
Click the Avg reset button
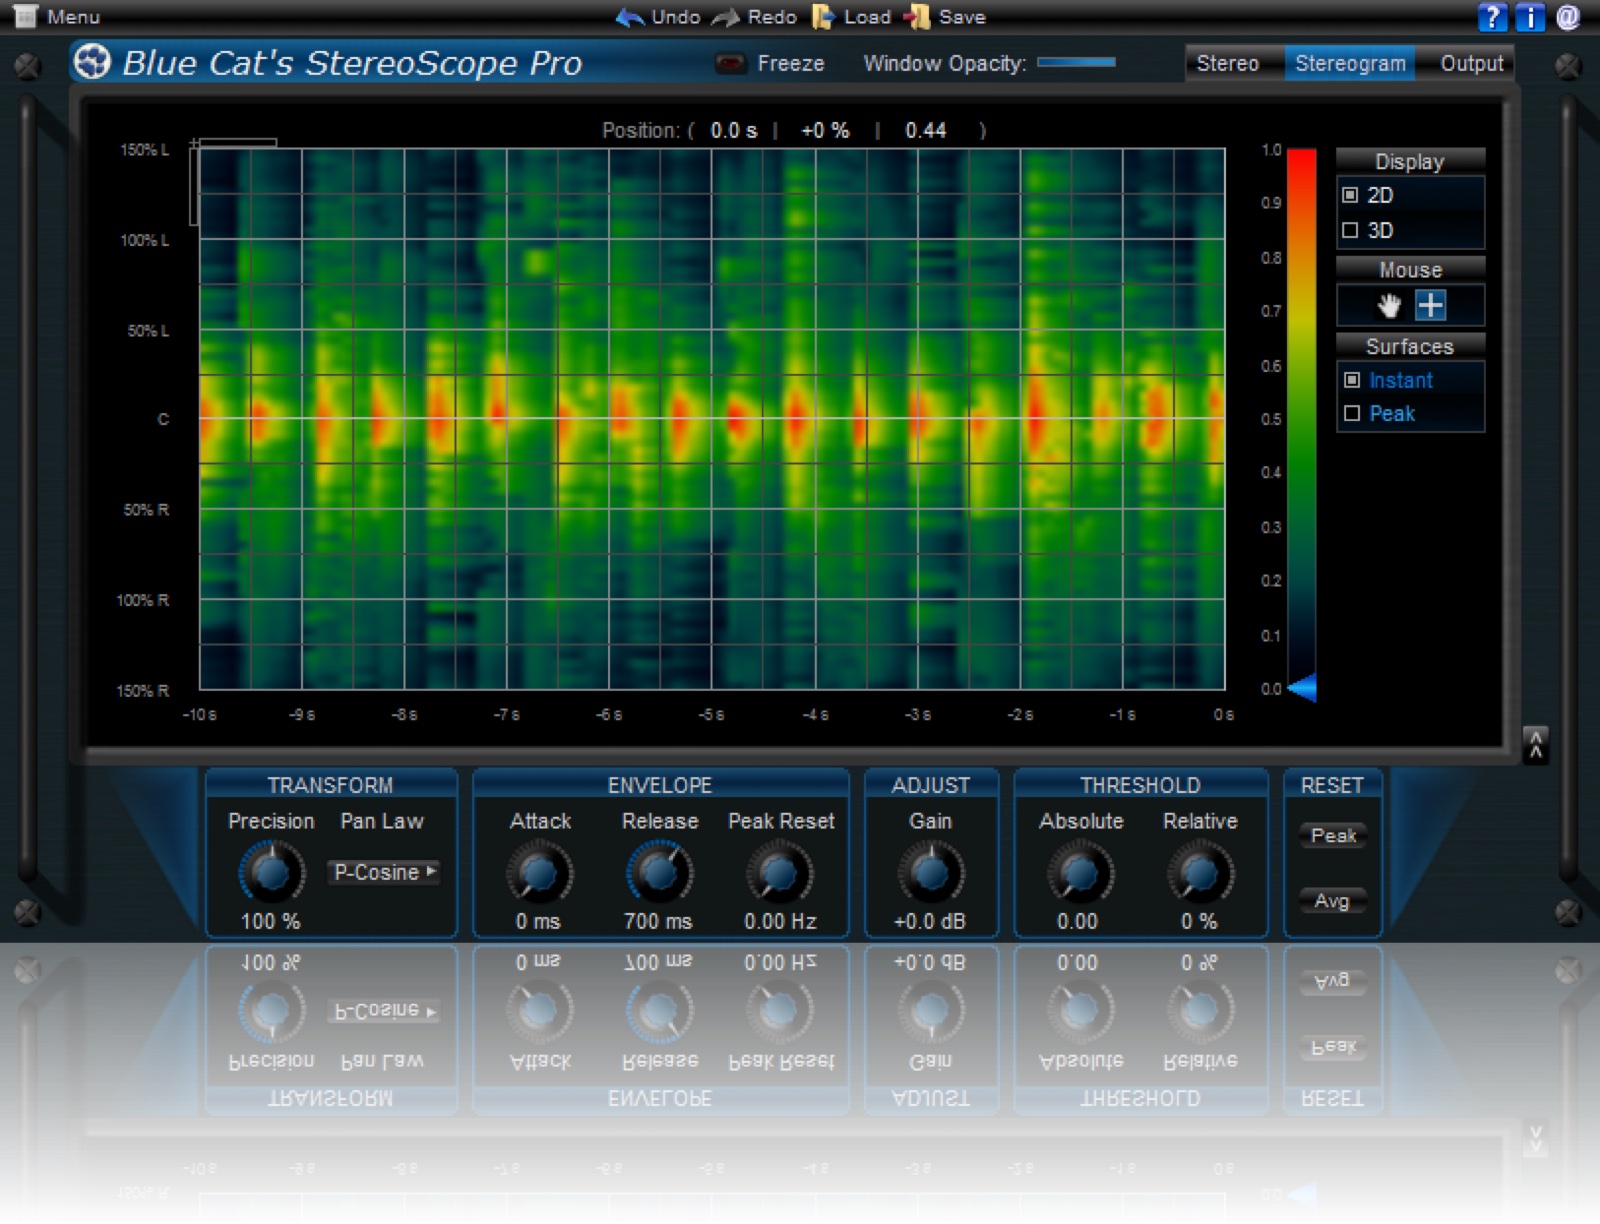tap(1333, 901)
